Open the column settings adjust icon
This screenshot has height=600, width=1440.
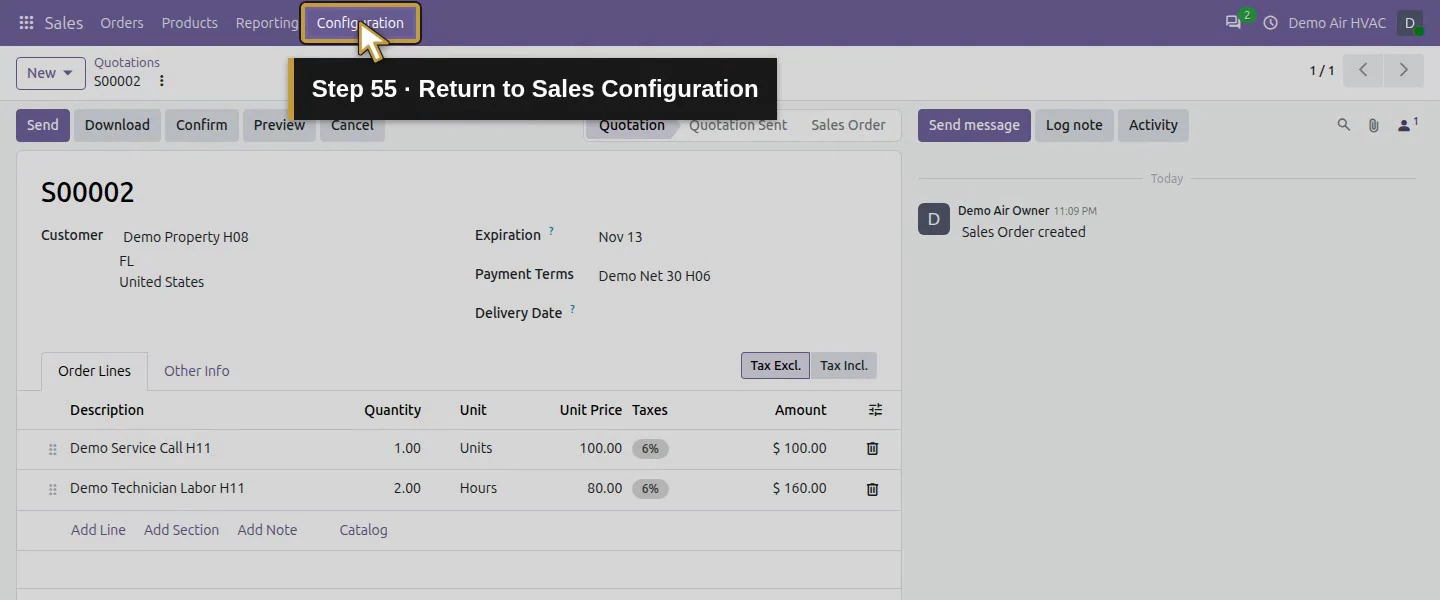(x=876, y=410)
